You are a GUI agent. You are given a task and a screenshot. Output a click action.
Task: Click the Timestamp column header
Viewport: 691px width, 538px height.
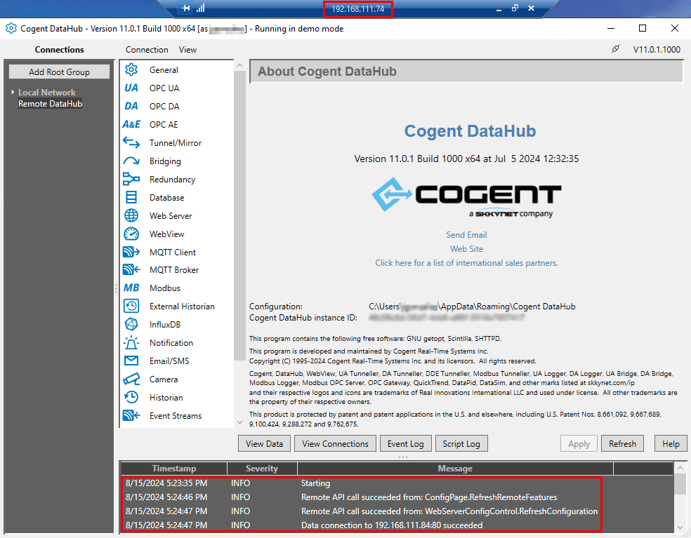(174, 468)
